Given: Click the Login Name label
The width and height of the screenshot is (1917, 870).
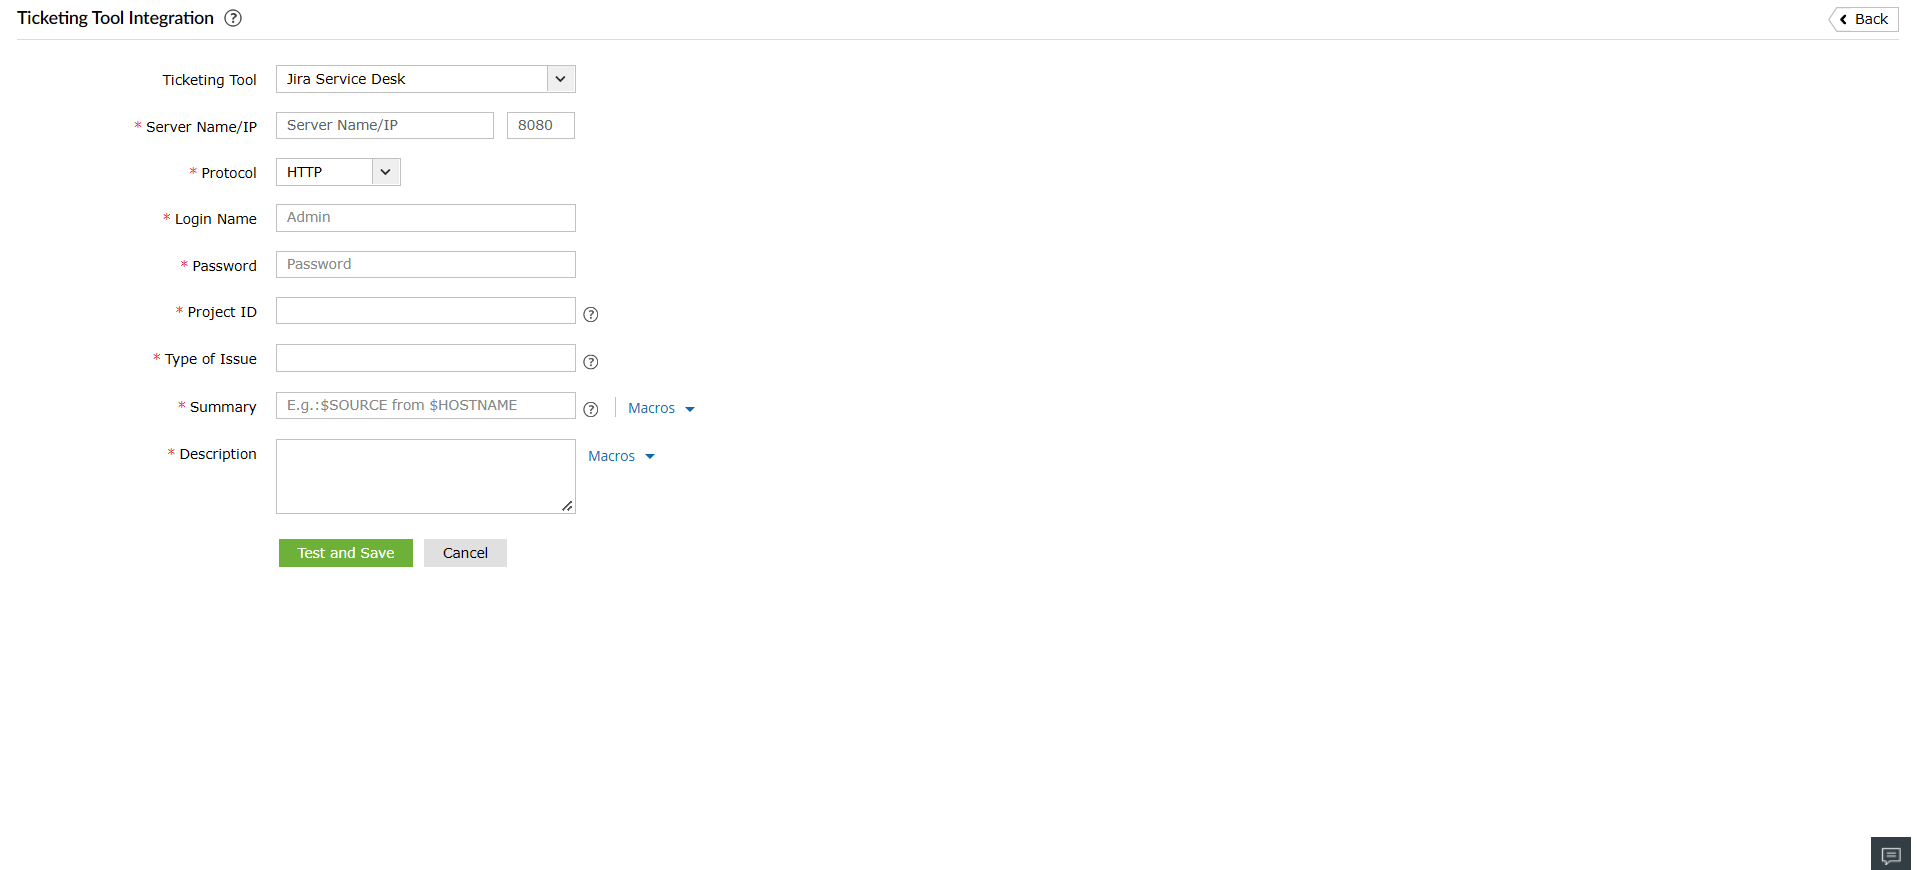Looking at the screenshot, I should point(215,219).
